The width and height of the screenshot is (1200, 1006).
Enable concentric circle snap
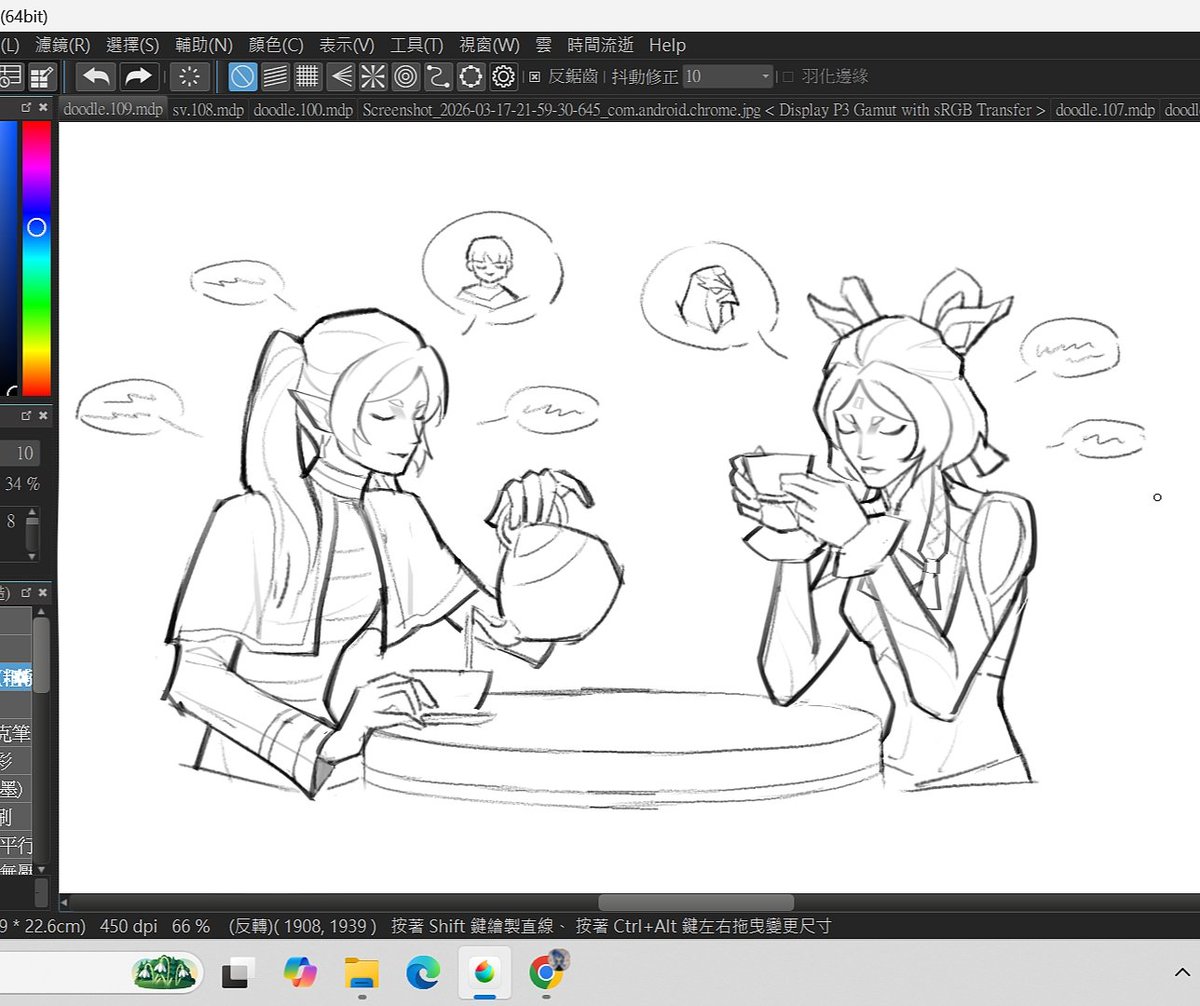[x=405, y=76]
